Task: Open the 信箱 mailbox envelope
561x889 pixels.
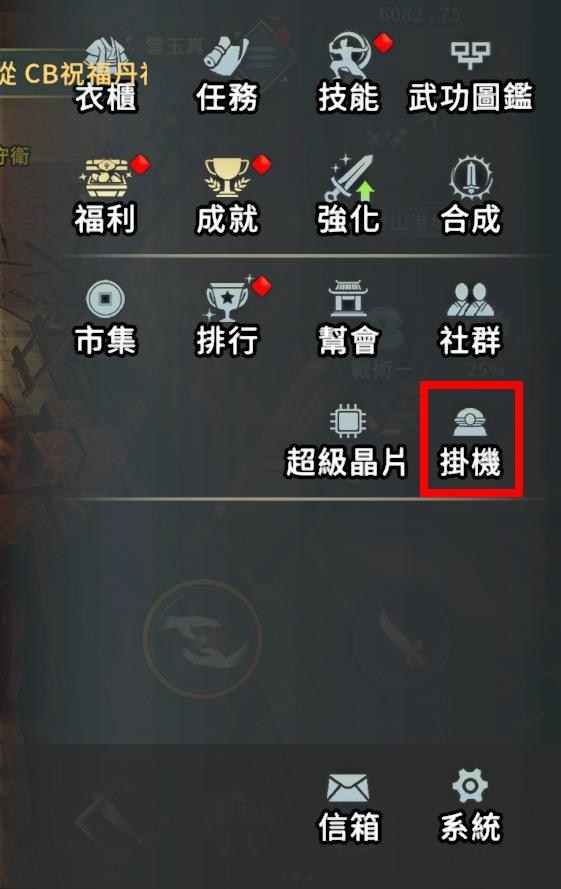Action: point(348,807)
